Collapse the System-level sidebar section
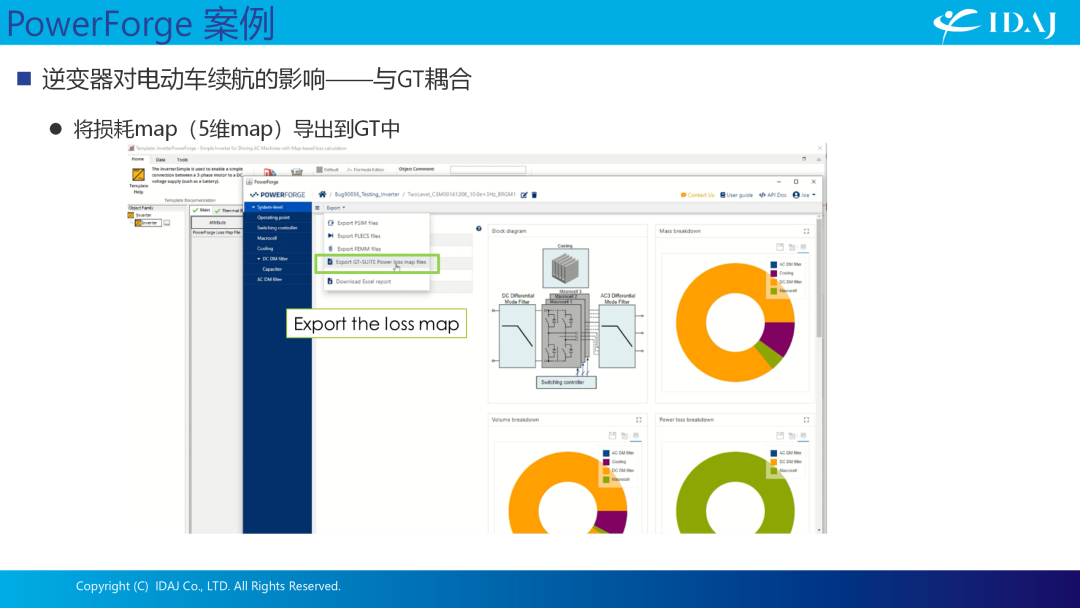1080x608 pixels. click(x=253, y=207)
